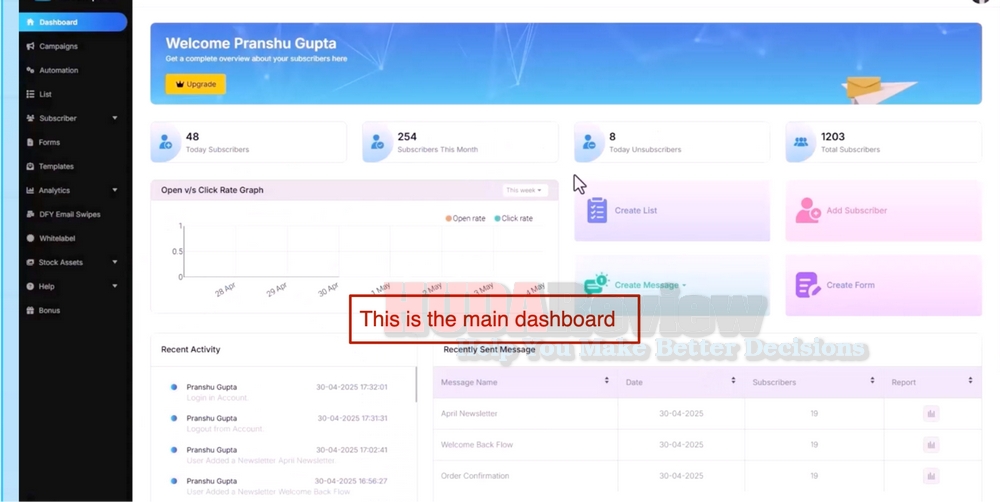The height and width of the screenshot is (502, 1000).
Task: Open report icon for April Newsletter
Action: point(931,414)
